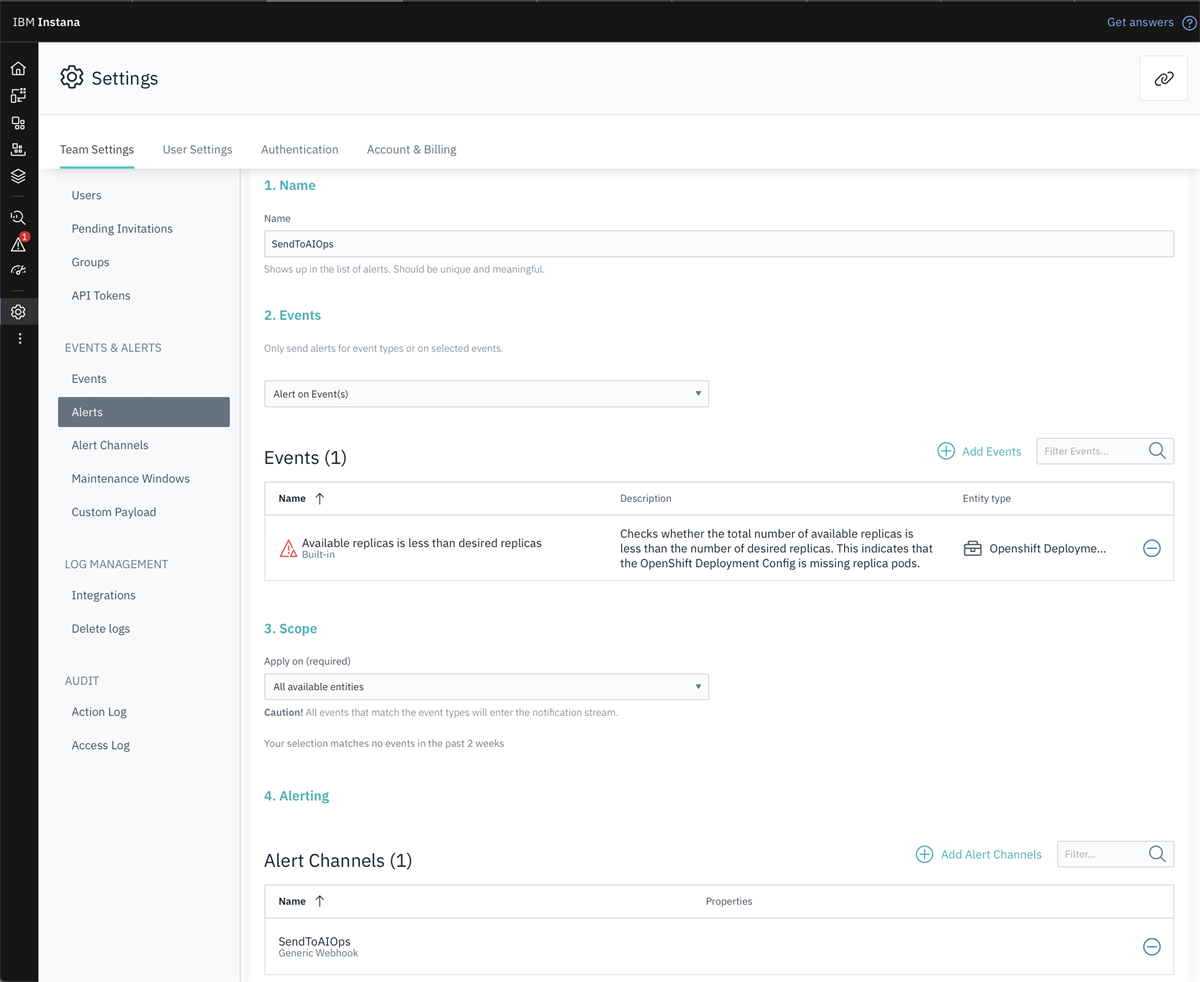Image resolution: width=1200 pixels, height=982 pixels.
Task: Open the More vertical-dots menu in sidebar
Action: click(x=19, y=339)
